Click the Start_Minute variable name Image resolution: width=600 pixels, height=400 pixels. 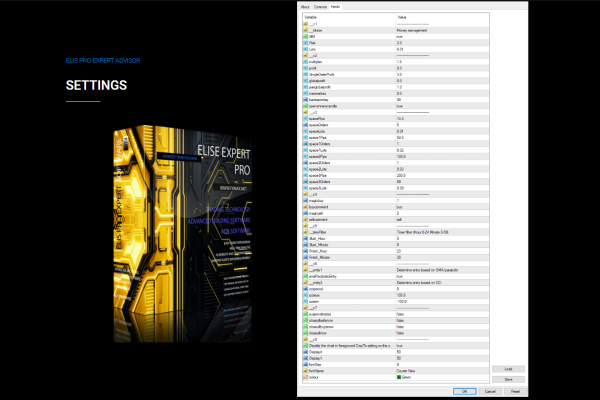[318, 245]
